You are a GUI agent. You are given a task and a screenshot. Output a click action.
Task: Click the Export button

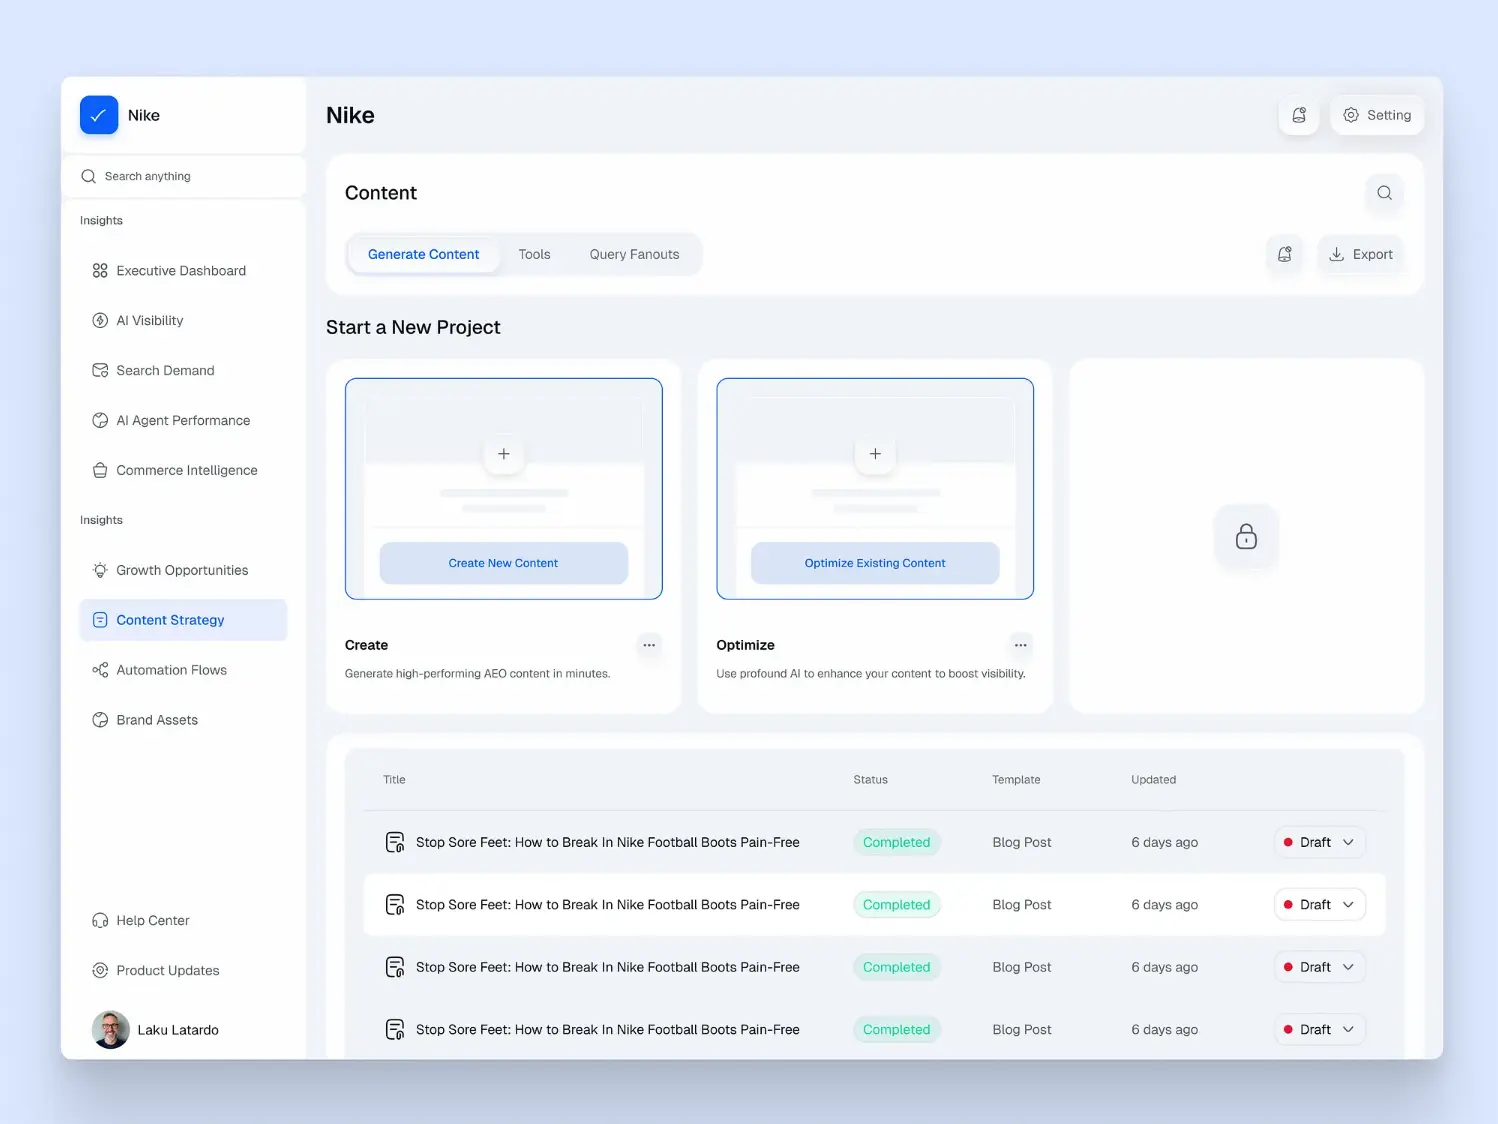tap(1361, 254)
